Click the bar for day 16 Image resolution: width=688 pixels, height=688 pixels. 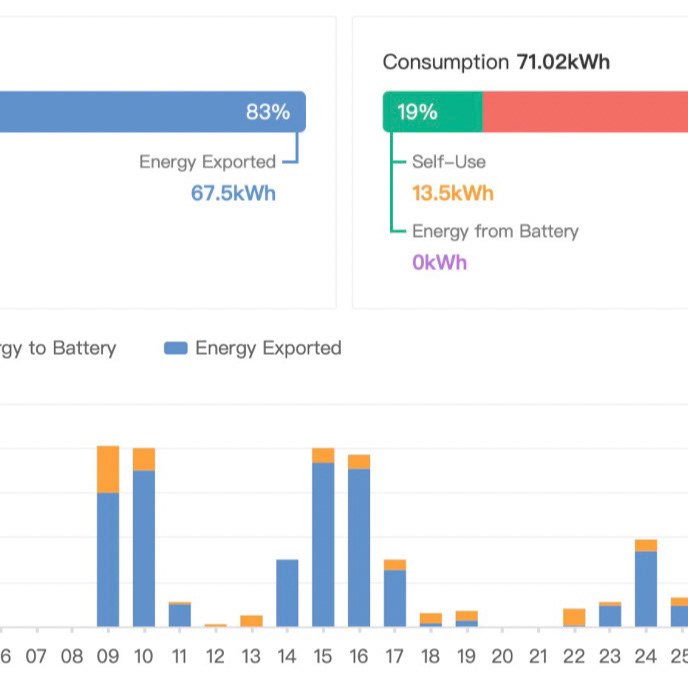pos(359,541)
